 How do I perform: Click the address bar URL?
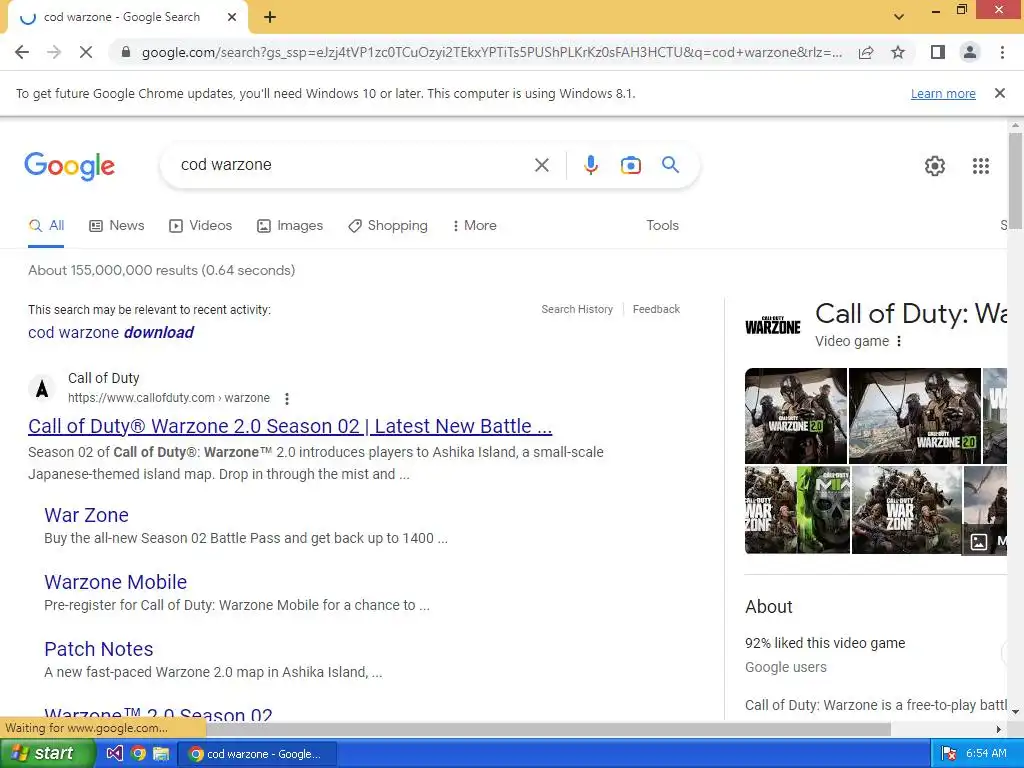(492, 52)
